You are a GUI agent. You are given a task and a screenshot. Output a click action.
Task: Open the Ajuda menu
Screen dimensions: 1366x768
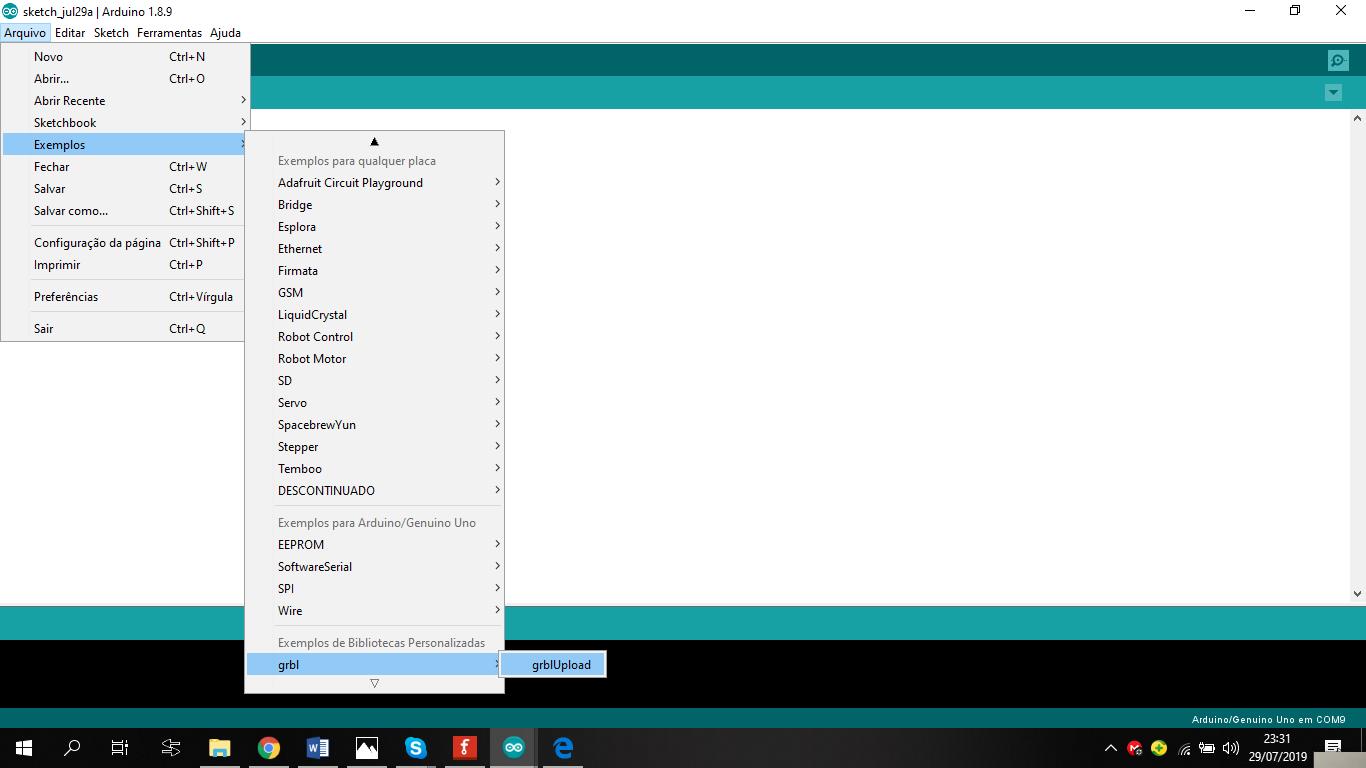coord(225,32)
